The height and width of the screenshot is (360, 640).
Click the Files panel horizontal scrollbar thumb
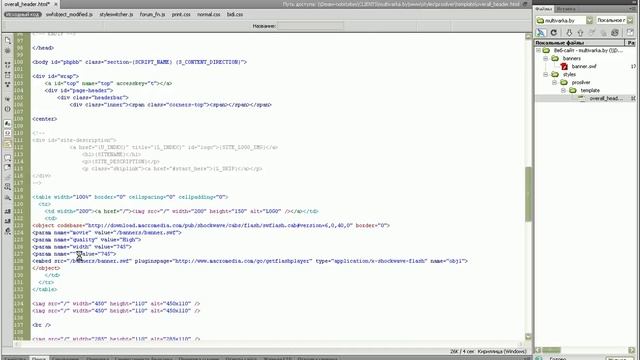tap(551, 350)
